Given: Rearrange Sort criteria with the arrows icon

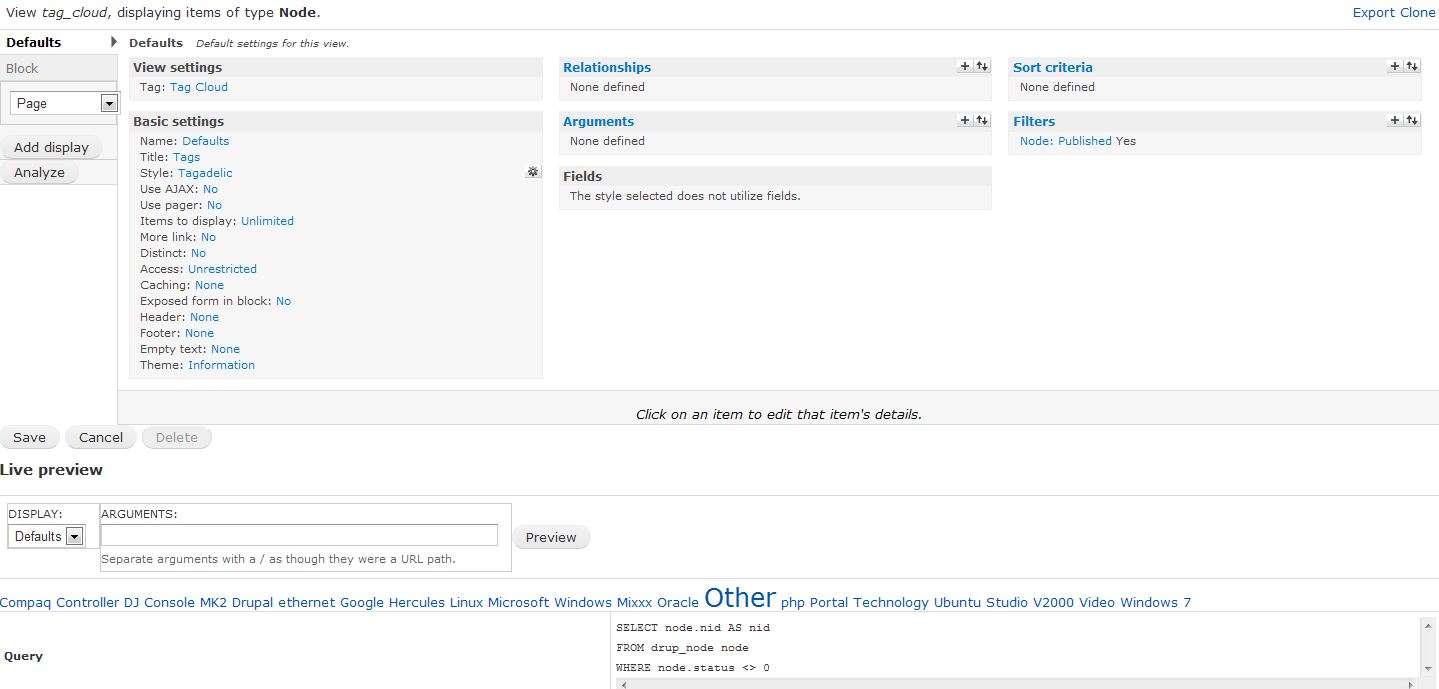Looking at the screenshot, I should click(x=1412, y=66).
